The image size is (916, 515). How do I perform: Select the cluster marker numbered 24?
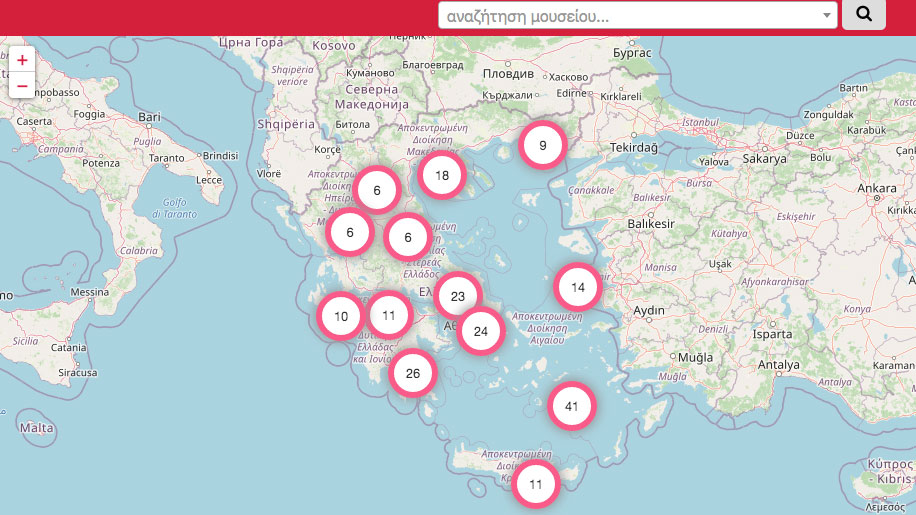click(x=481, y=332)
